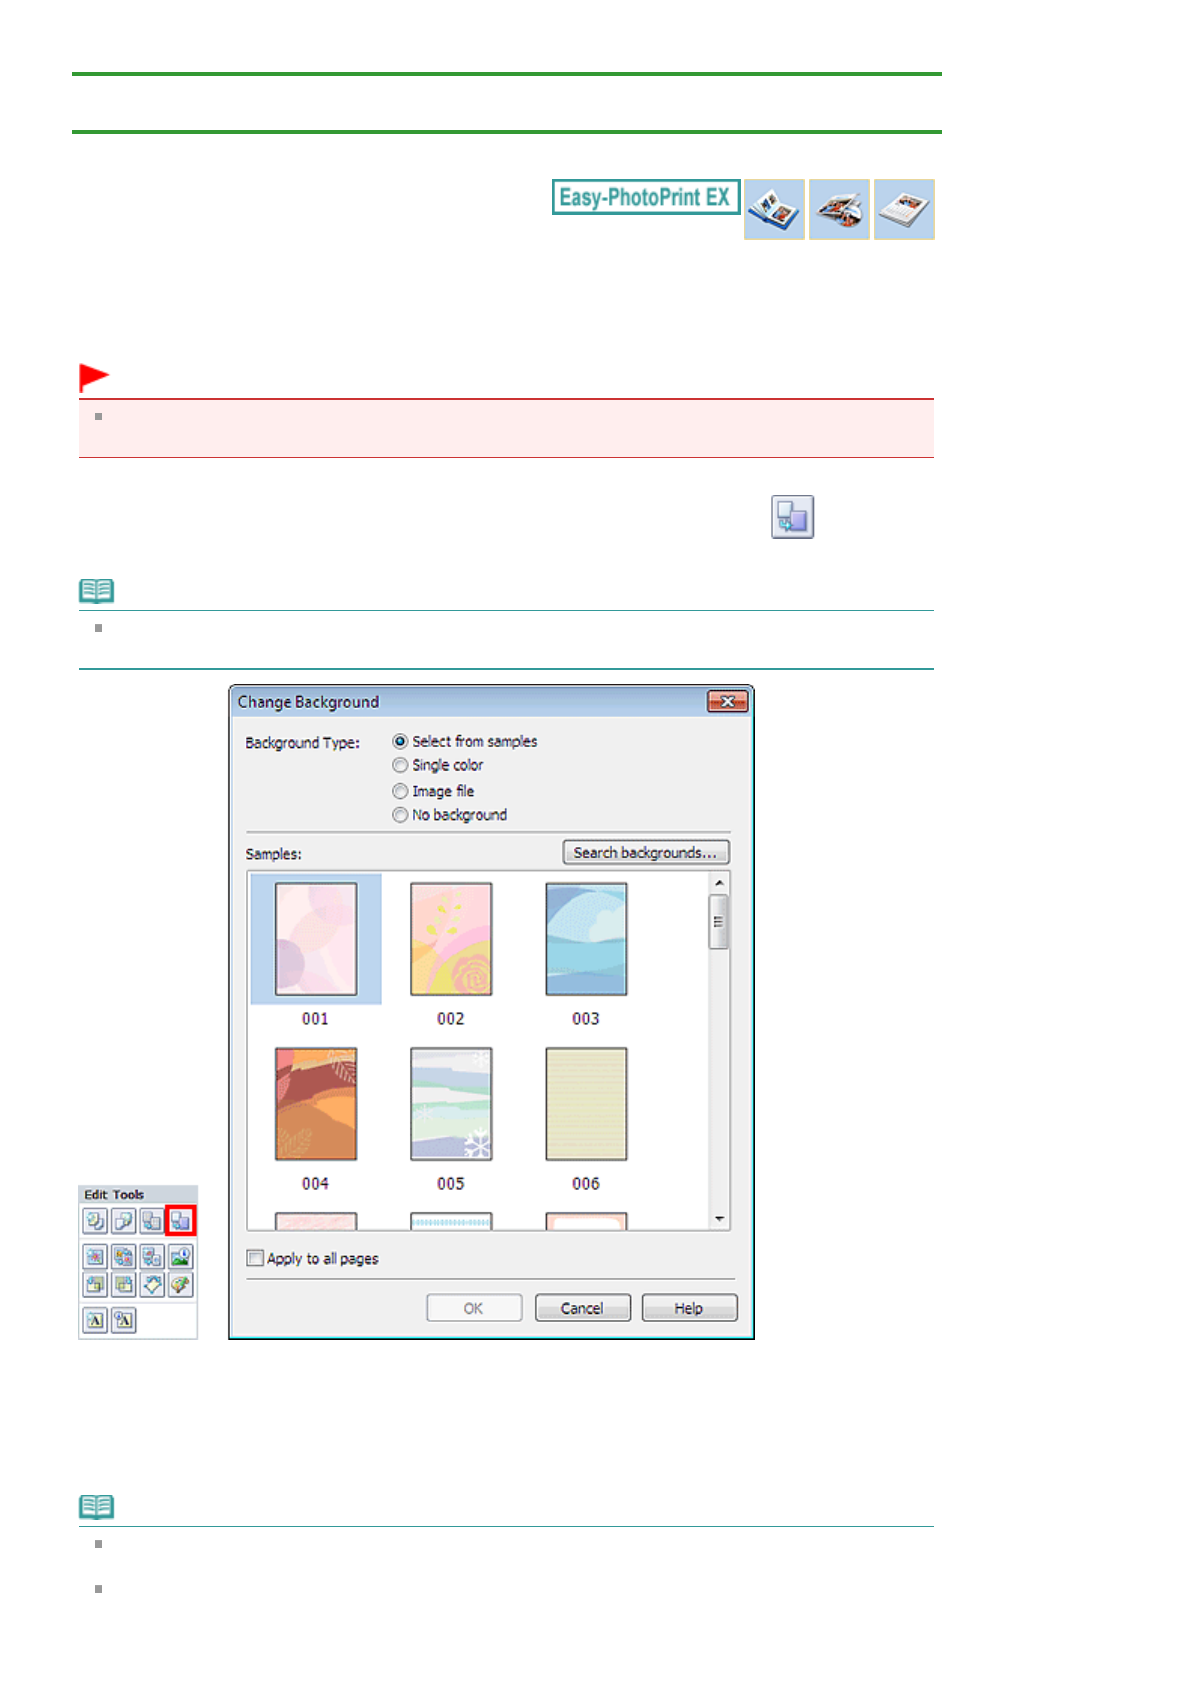
Task: Click the samples list scrollbar thumb
Action: [718, 922]
